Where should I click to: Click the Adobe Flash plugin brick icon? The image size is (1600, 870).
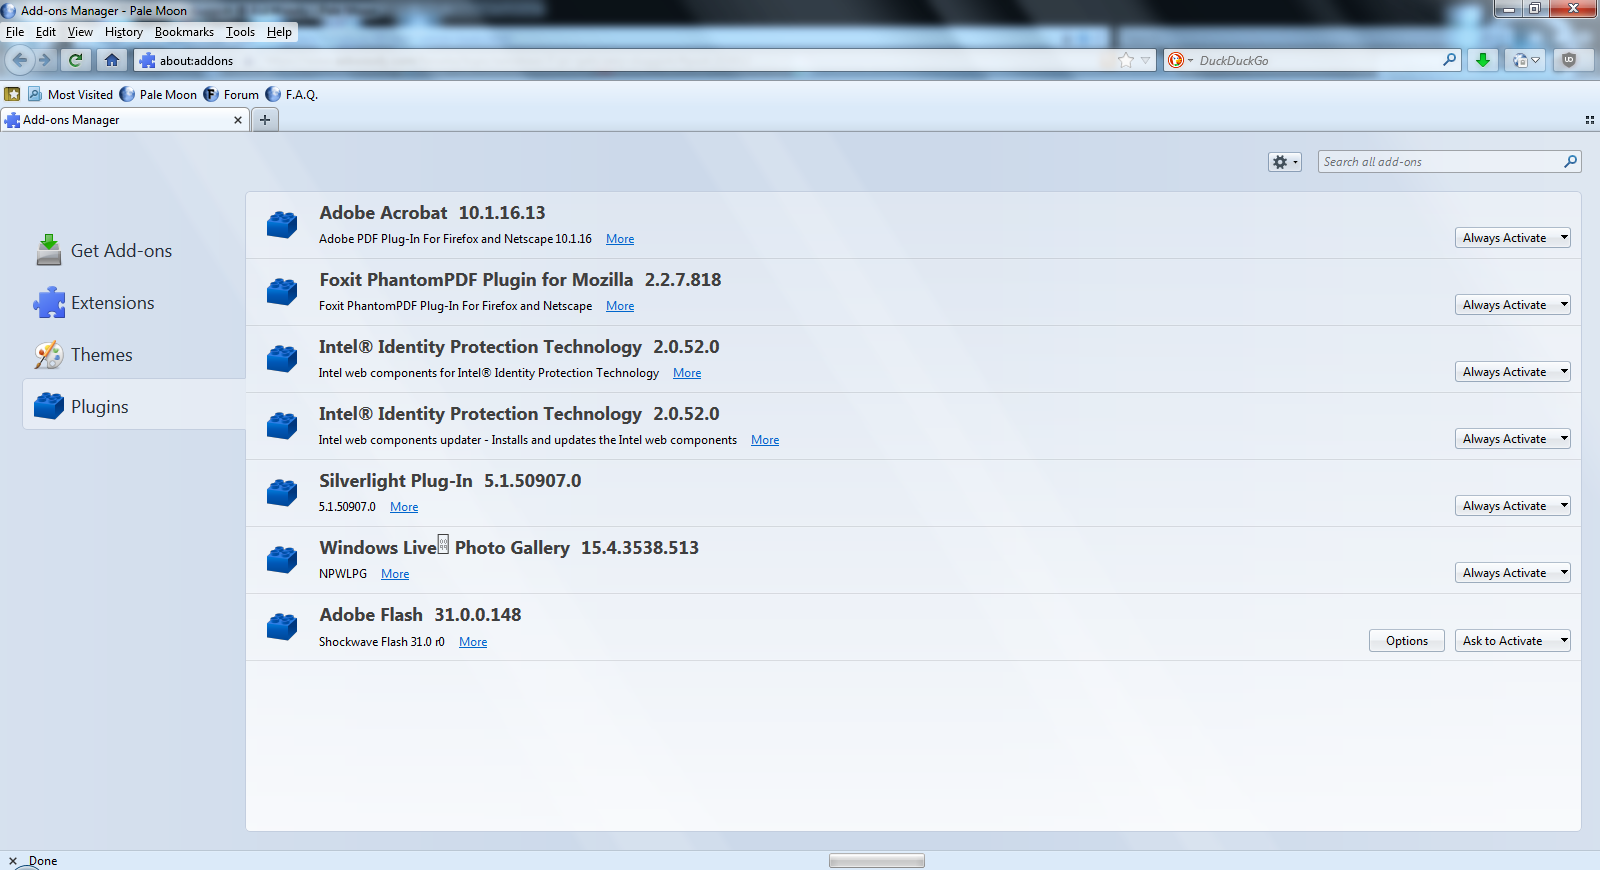tap(282, 626)
